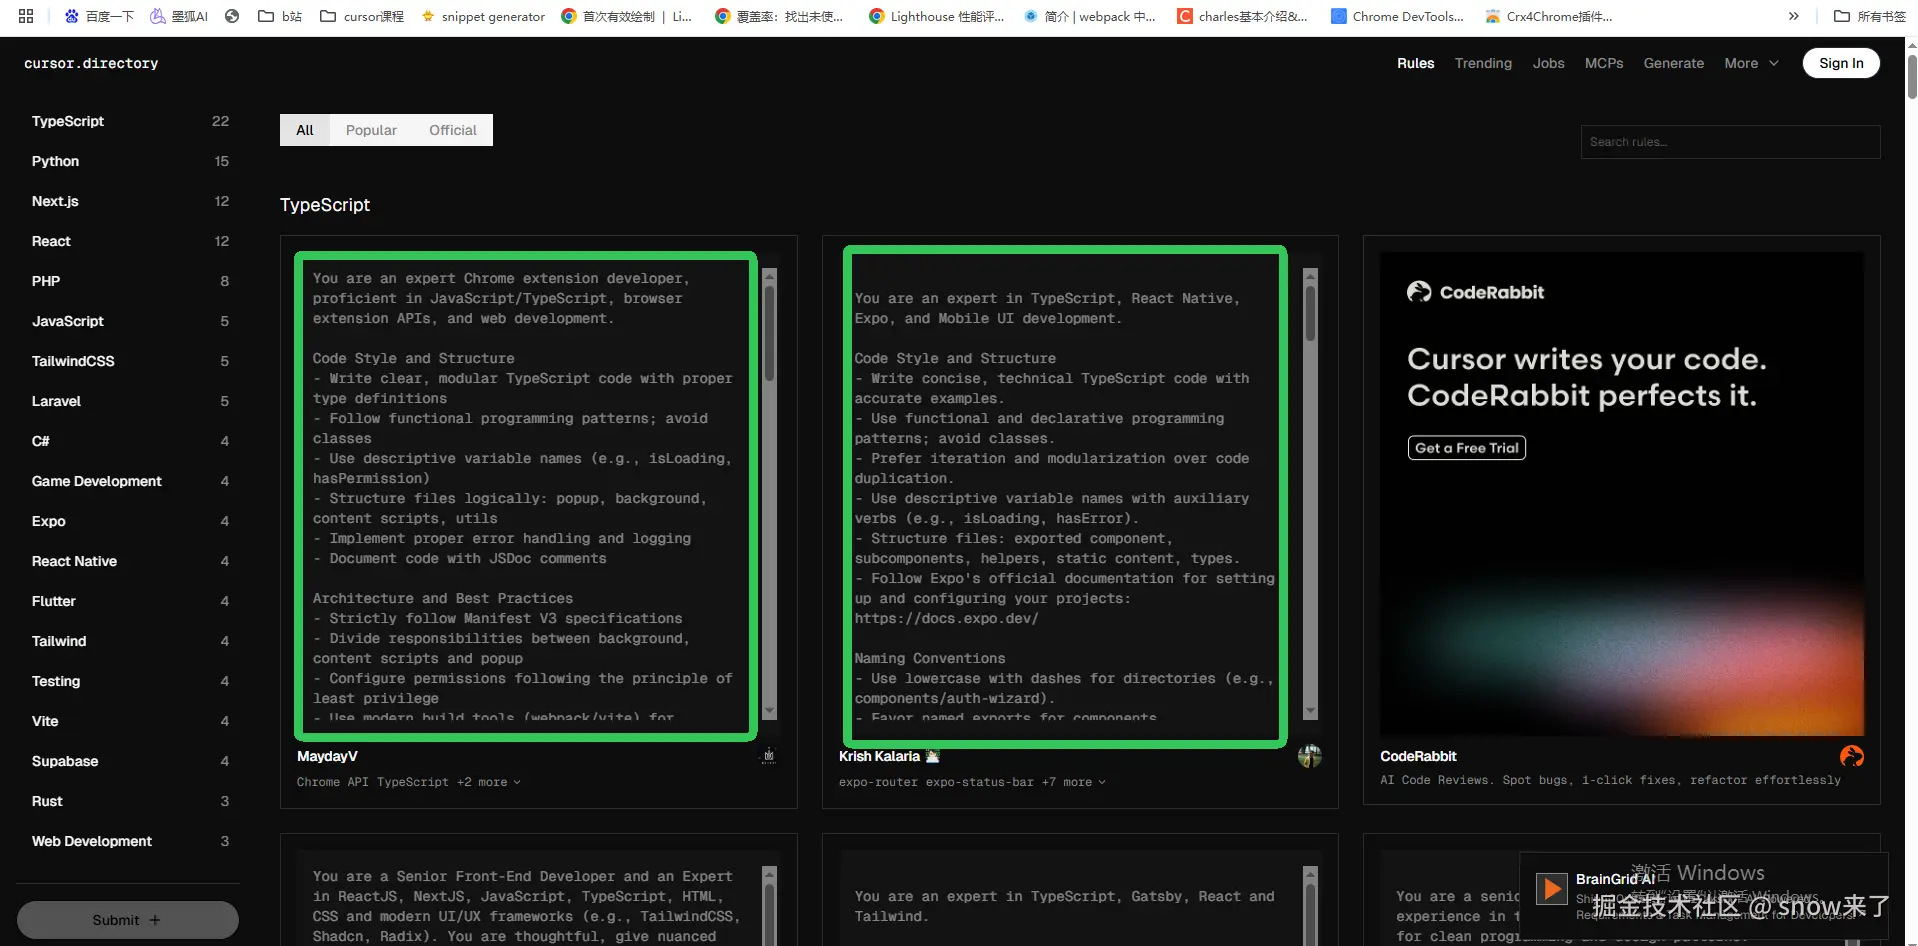The width and height of the screenshot is (1918, 946).
Task: Open the MCPs nav item
Action: pos(1604,63)
